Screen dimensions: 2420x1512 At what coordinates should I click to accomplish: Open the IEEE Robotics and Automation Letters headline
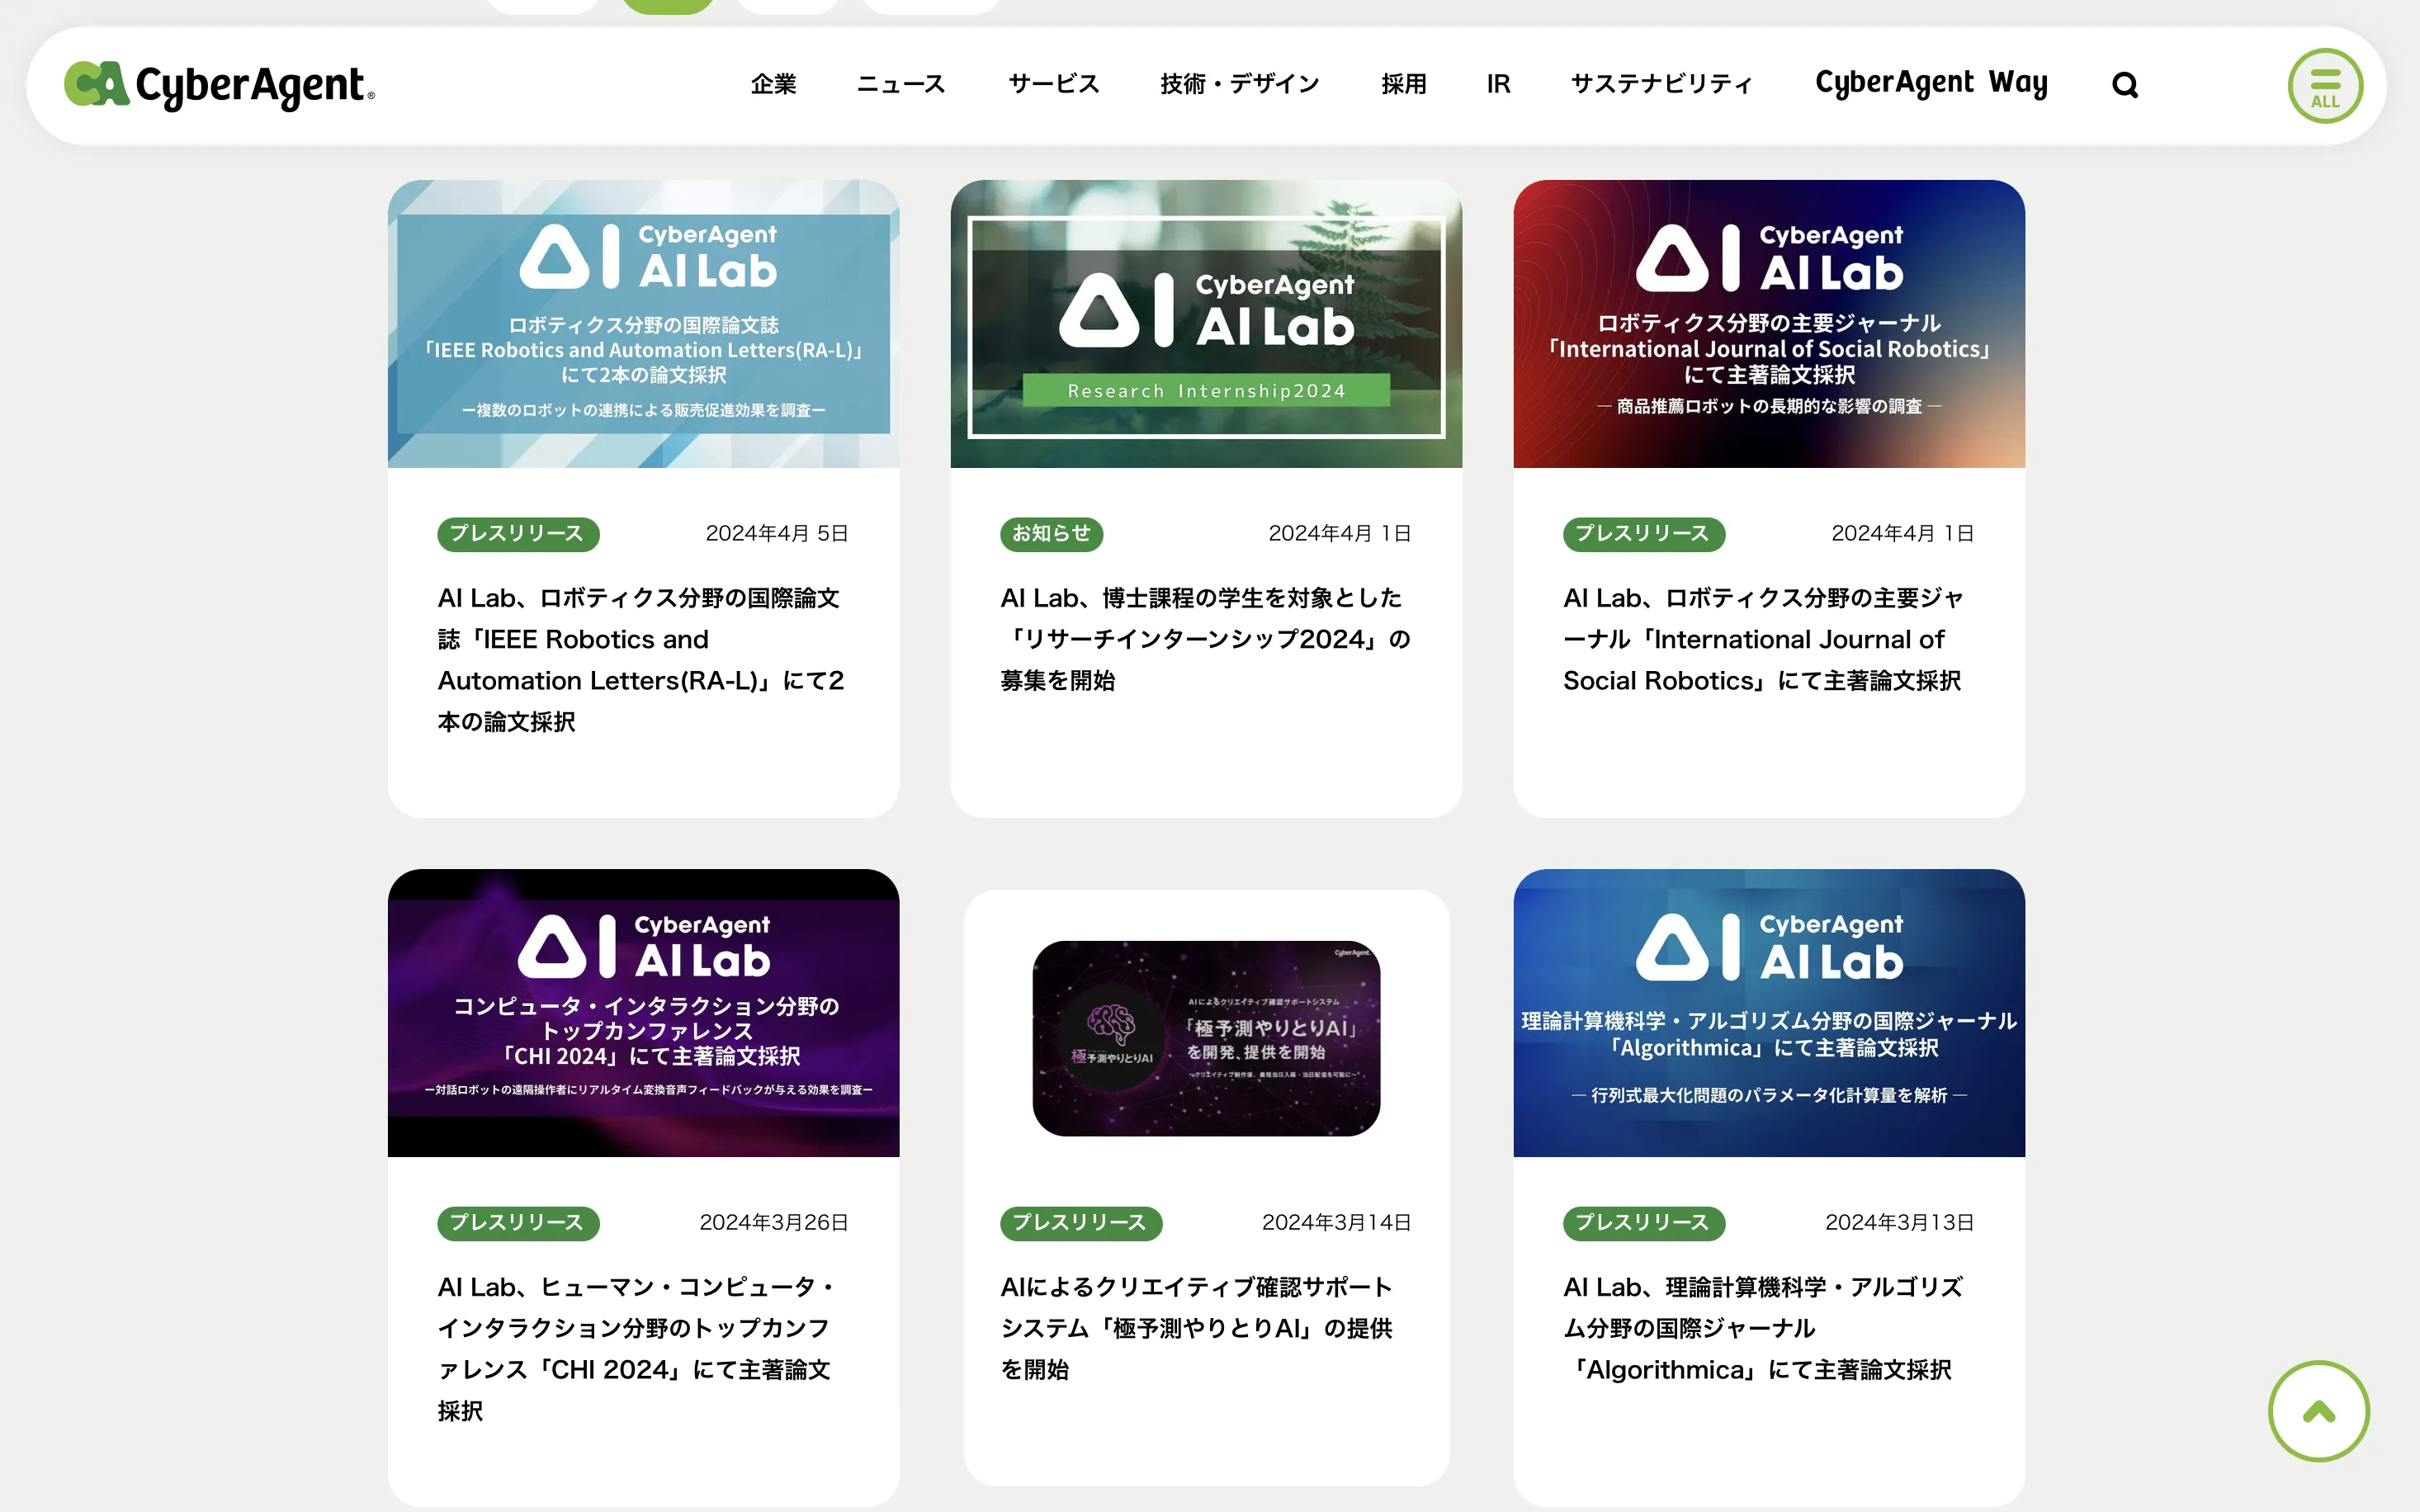pyautogui.click(x=641, y=660)
